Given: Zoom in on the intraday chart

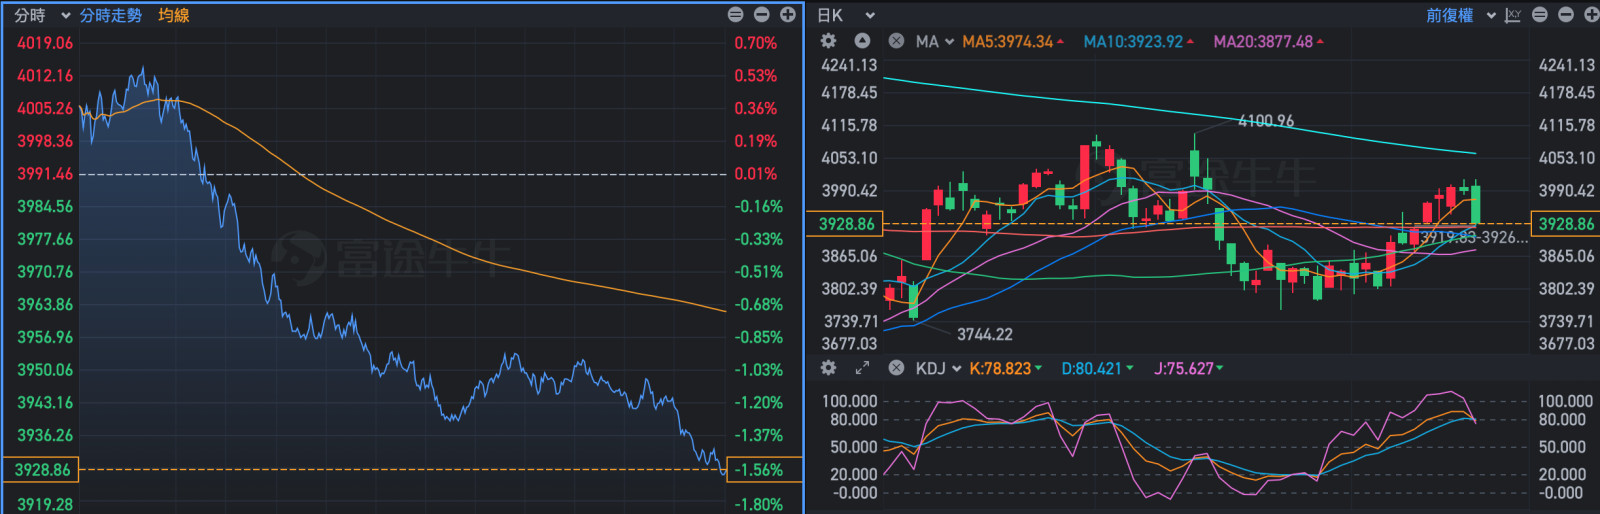Looking at the screenshot, I should click(788, 15).
